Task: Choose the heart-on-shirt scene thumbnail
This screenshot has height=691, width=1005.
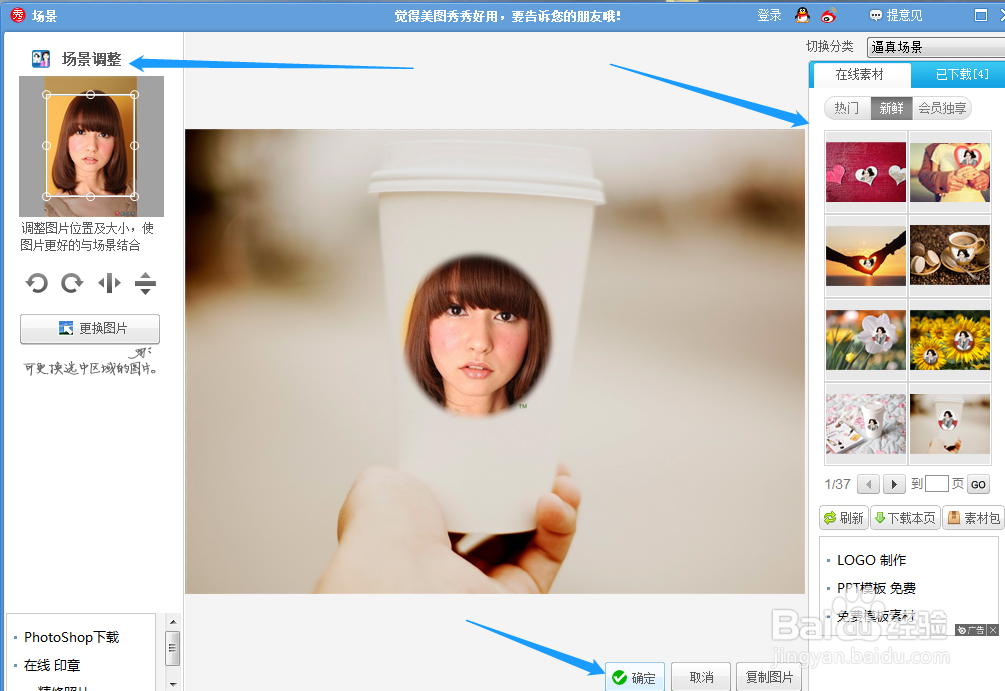Action: (950, 172)
